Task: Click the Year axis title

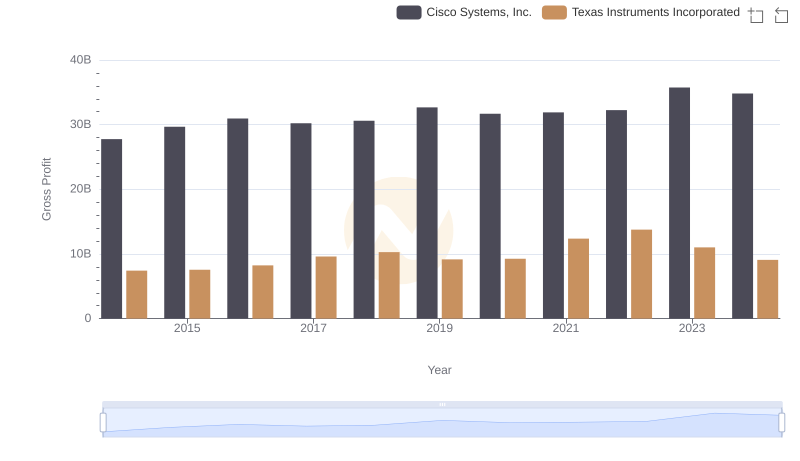Action: (x=439, y=370)
